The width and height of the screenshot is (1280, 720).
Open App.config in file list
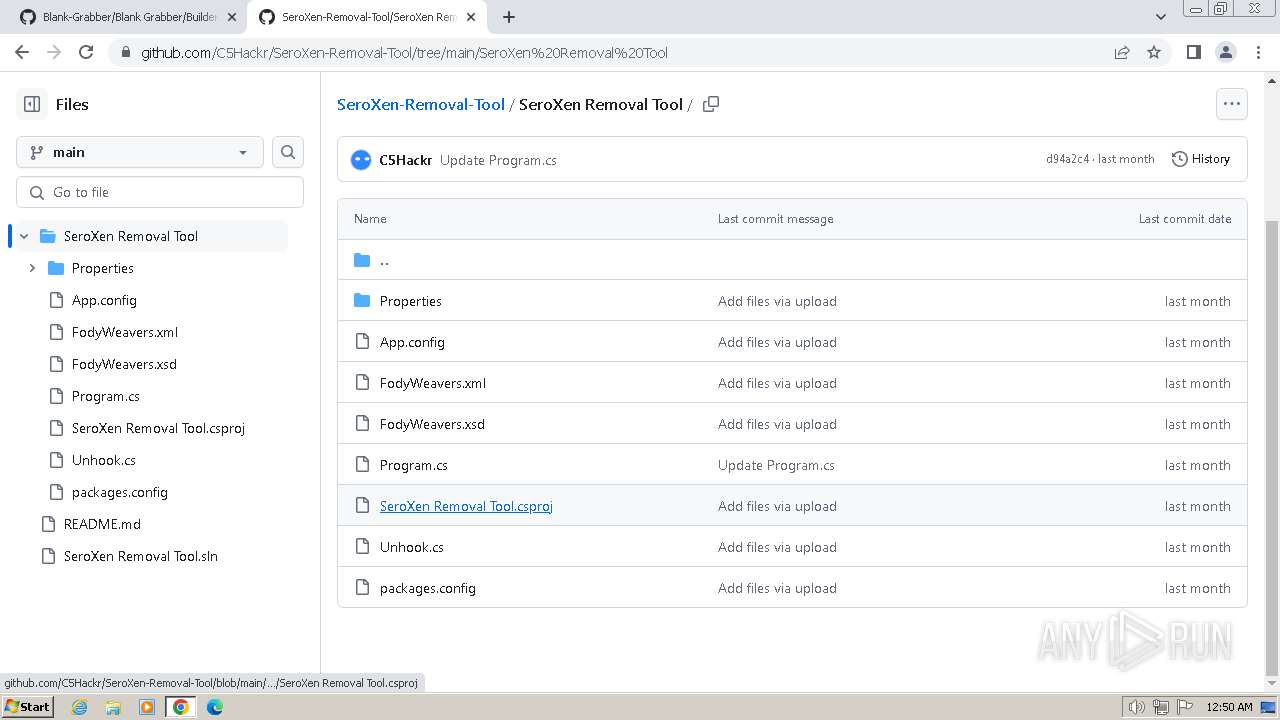click(412, 342)
